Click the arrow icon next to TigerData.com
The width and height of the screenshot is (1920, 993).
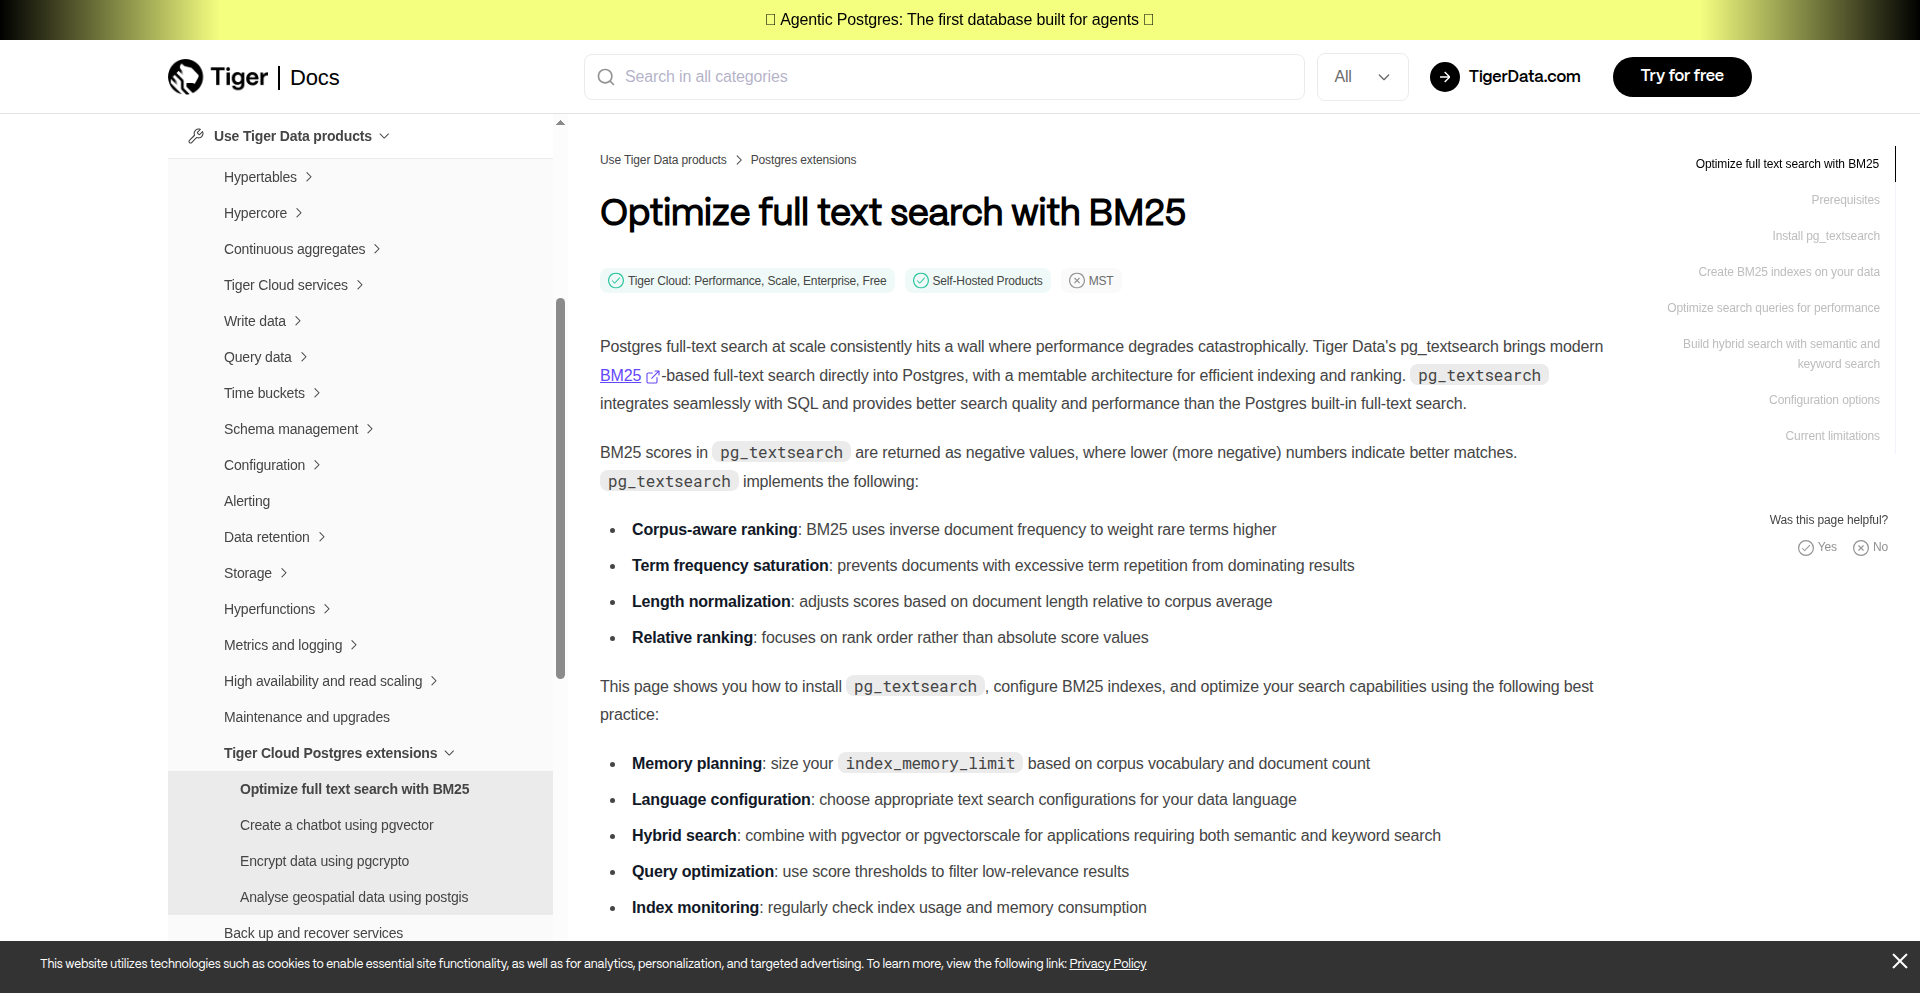coord(1445,76)
